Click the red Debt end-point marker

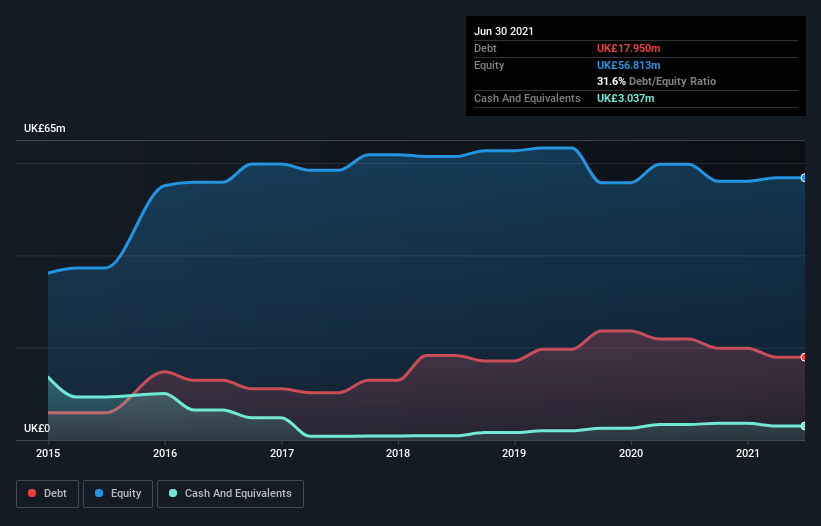(x=804, y=357)
